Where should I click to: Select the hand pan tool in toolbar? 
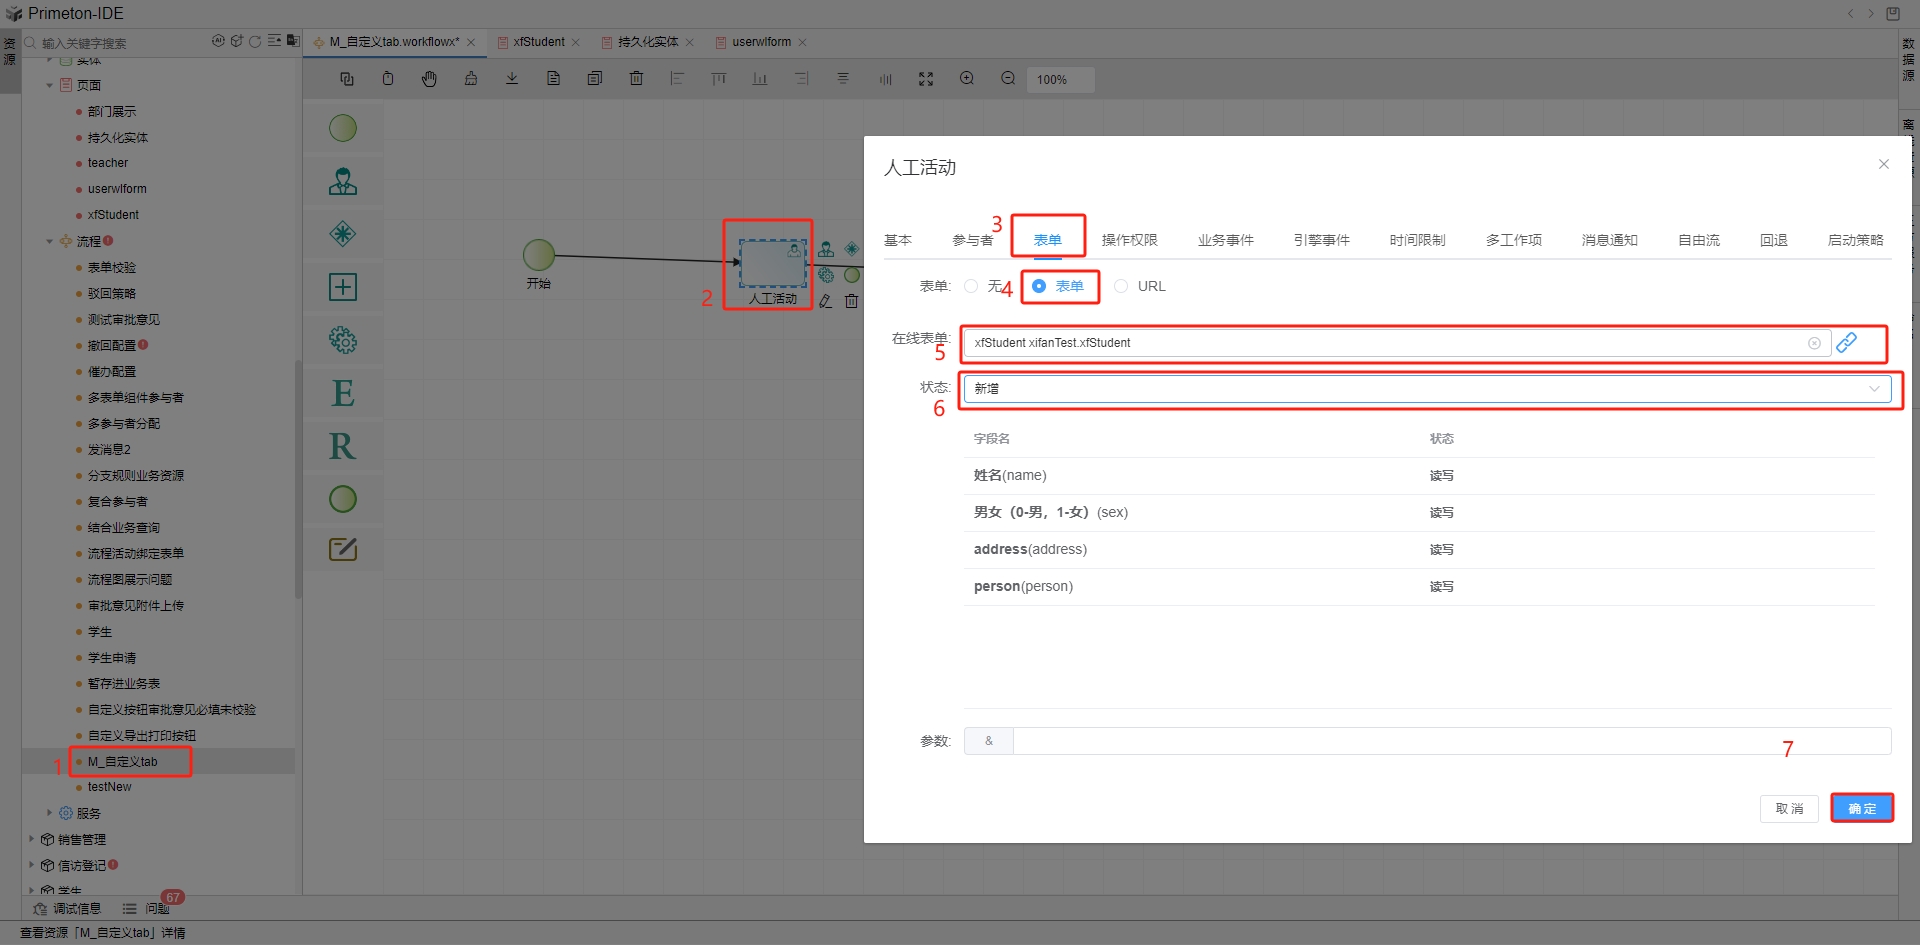429,79
